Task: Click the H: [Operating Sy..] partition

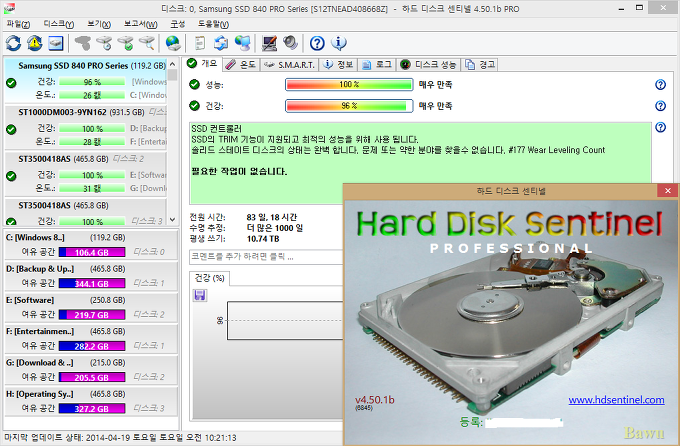Action: (x=91, y=401)
